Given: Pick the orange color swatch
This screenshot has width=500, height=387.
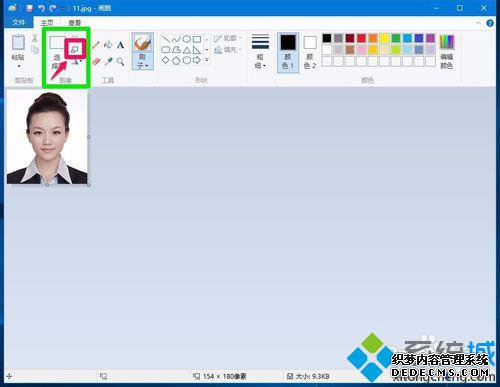Looking at the screenshot, I should (373, 38).
